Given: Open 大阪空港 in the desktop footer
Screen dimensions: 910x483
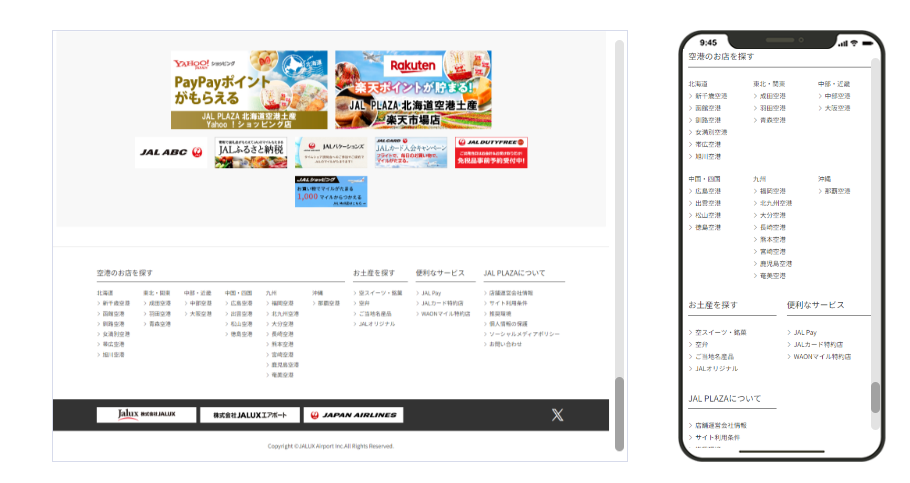Looking at the screenshot, I should coord(201,313).
